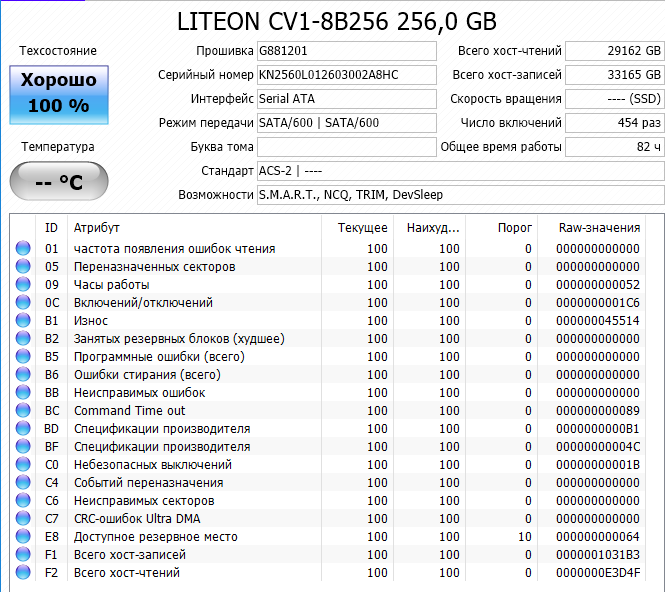Click the status icon for Доступное резервное место
This screenshot has width=665, height=592.
pyautogui.click(x=23, y=537)
